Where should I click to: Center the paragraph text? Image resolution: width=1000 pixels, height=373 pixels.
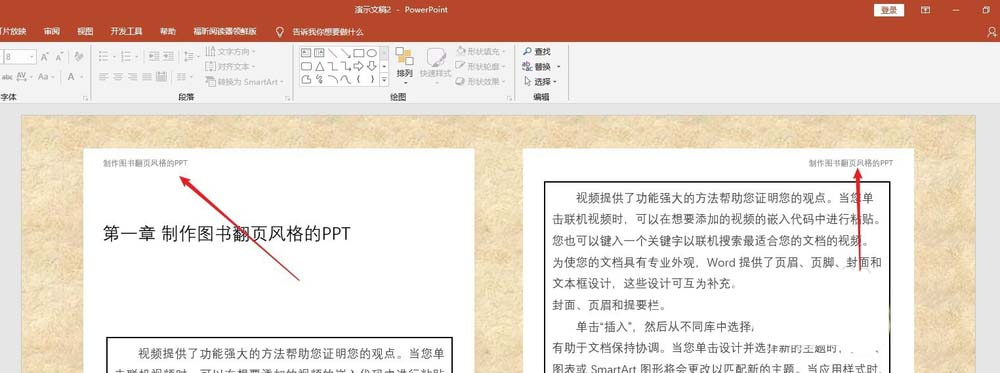coord(118,77)
